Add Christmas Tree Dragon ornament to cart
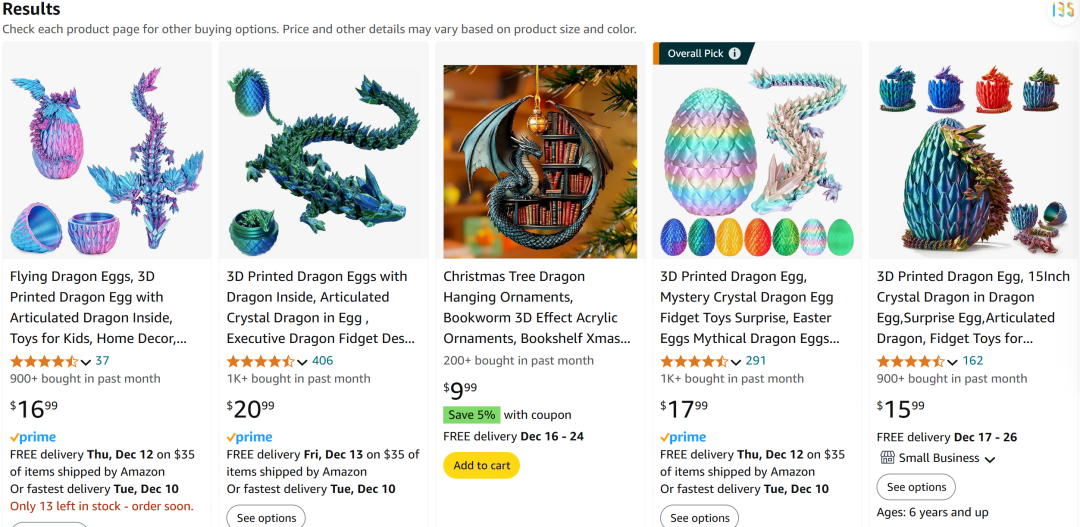This screenshot has height=527, width=1080. pos(482,465)
